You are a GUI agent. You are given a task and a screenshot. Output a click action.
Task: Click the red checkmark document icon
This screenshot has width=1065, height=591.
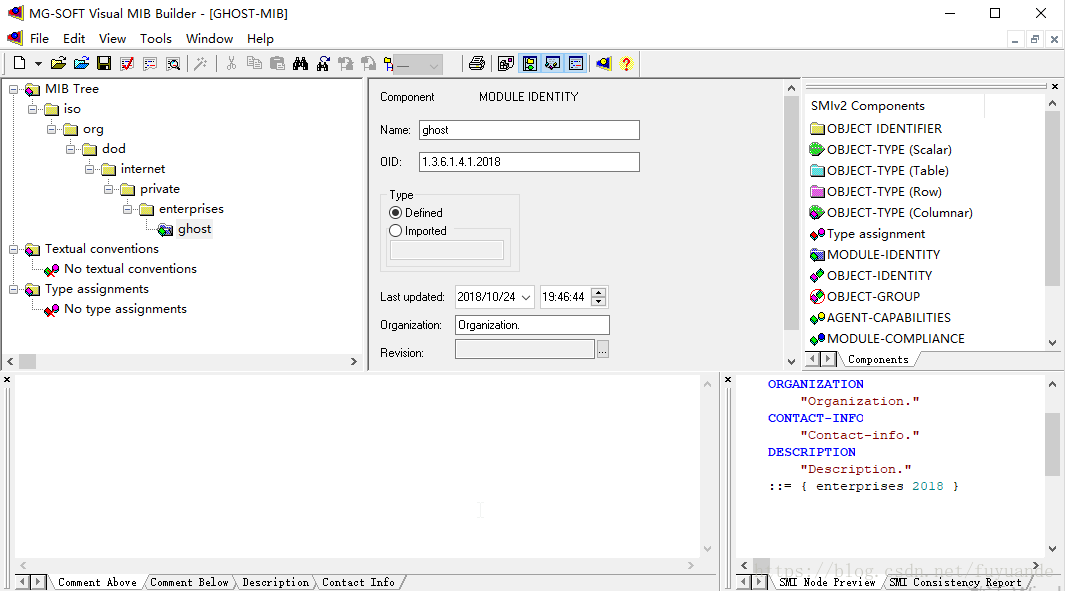(x=127, y=63)
